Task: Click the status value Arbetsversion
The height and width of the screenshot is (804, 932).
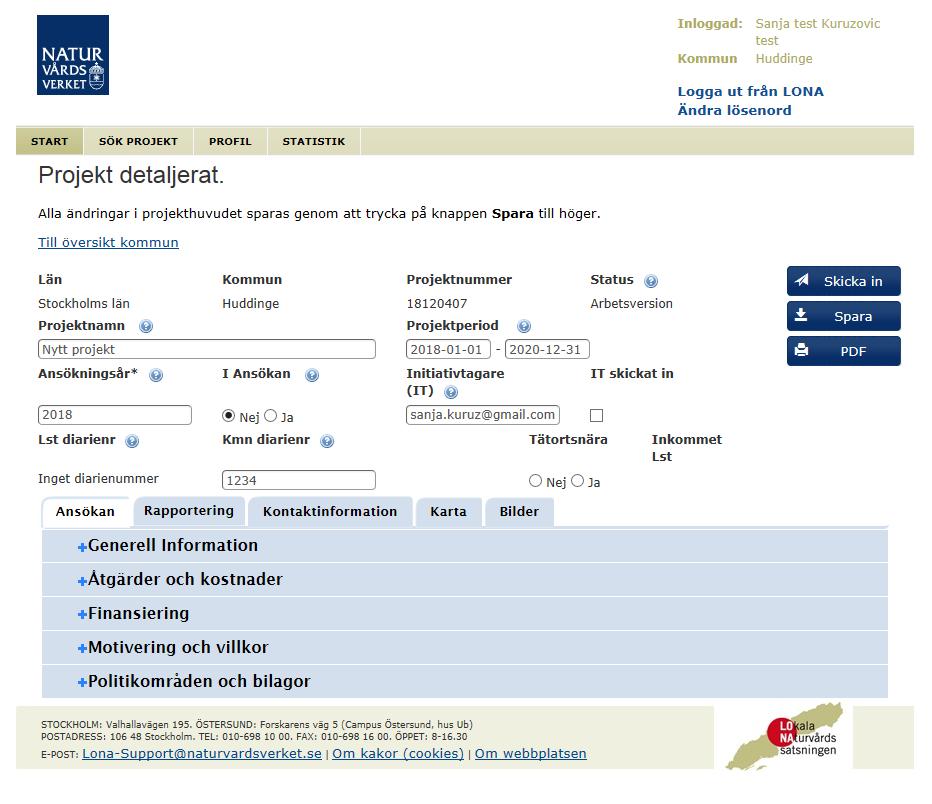Action: click(x=631, y=304)
